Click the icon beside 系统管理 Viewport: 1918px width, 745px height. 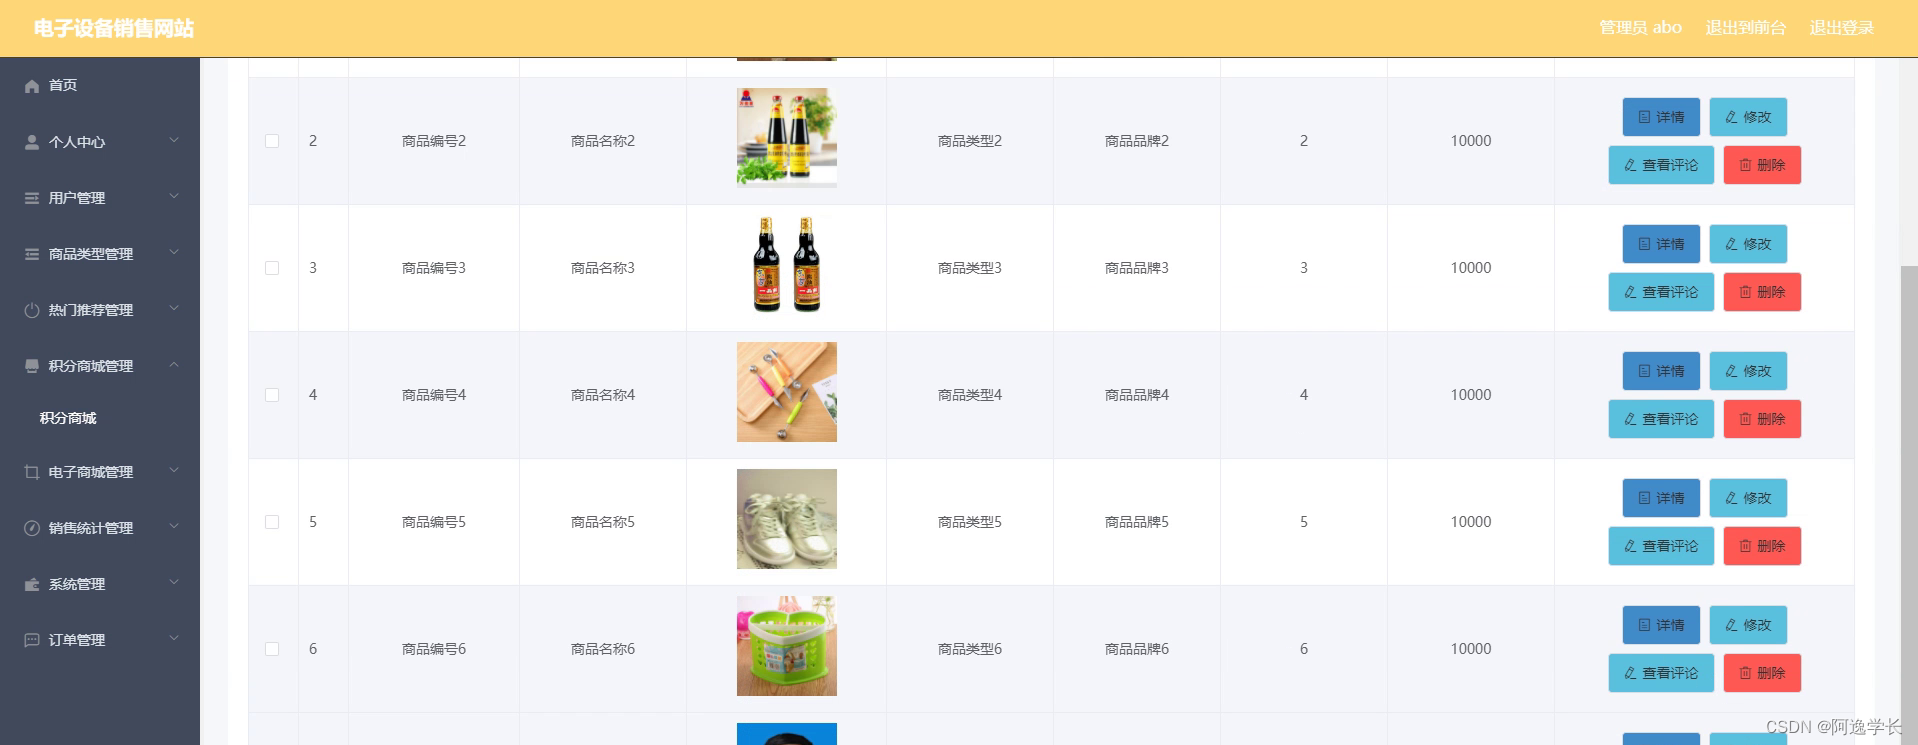point(32,584)
